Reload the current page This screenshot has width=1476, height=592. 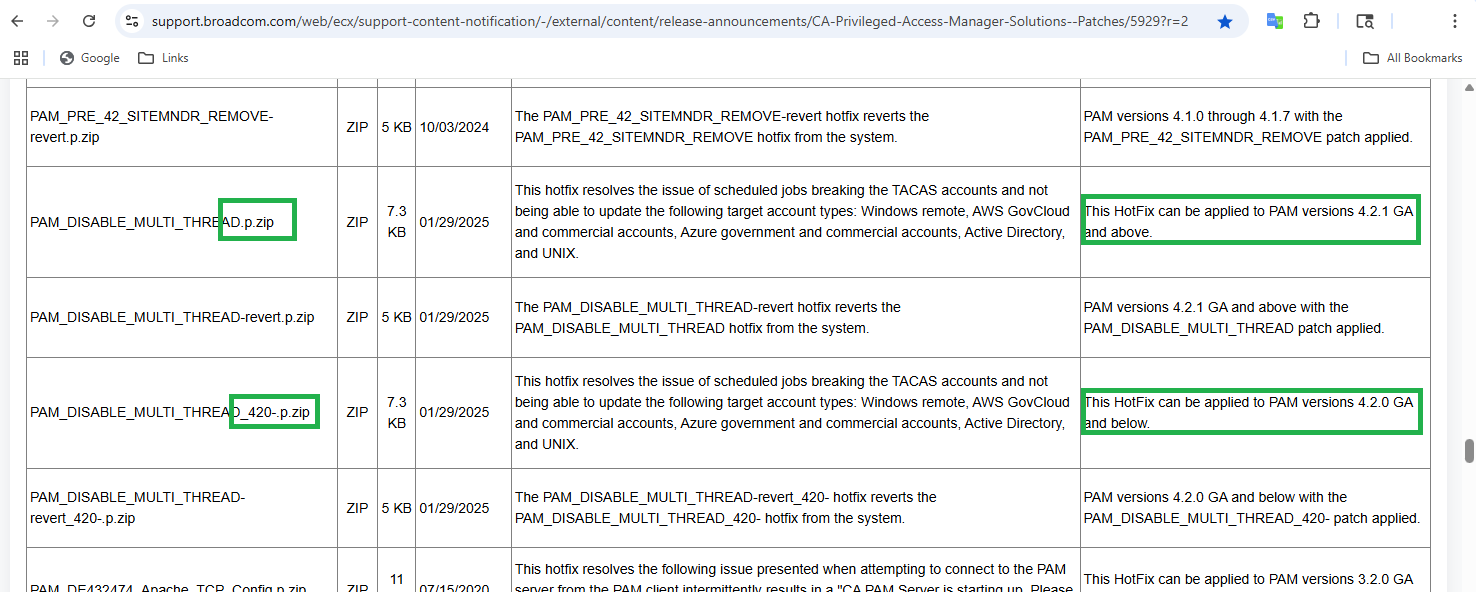(89, 21)
